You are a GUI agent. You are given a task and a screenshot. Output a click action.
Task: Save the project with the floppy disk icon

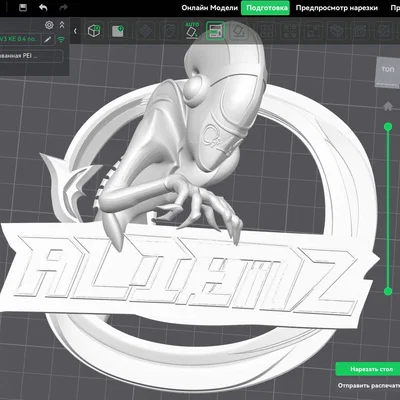(23, 8)
